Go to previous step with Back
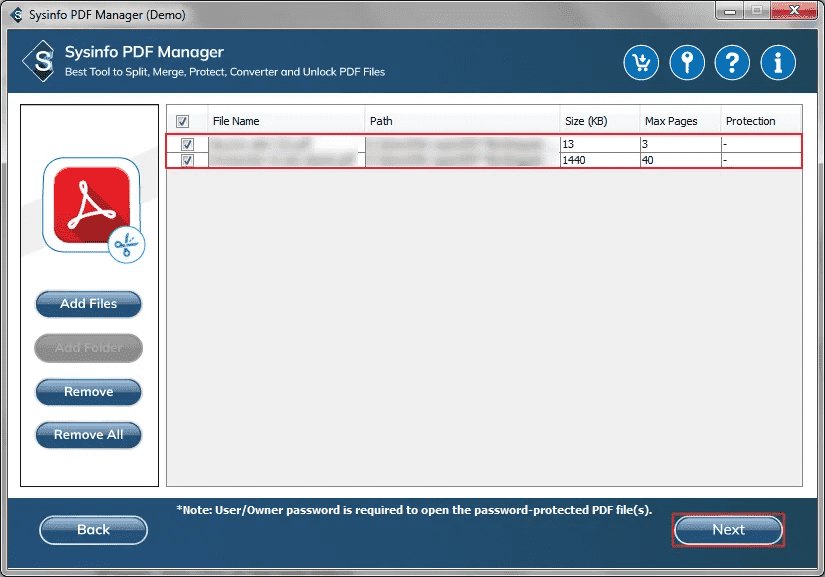The width and height of the screenshot is (825, 577). [93, 530]
